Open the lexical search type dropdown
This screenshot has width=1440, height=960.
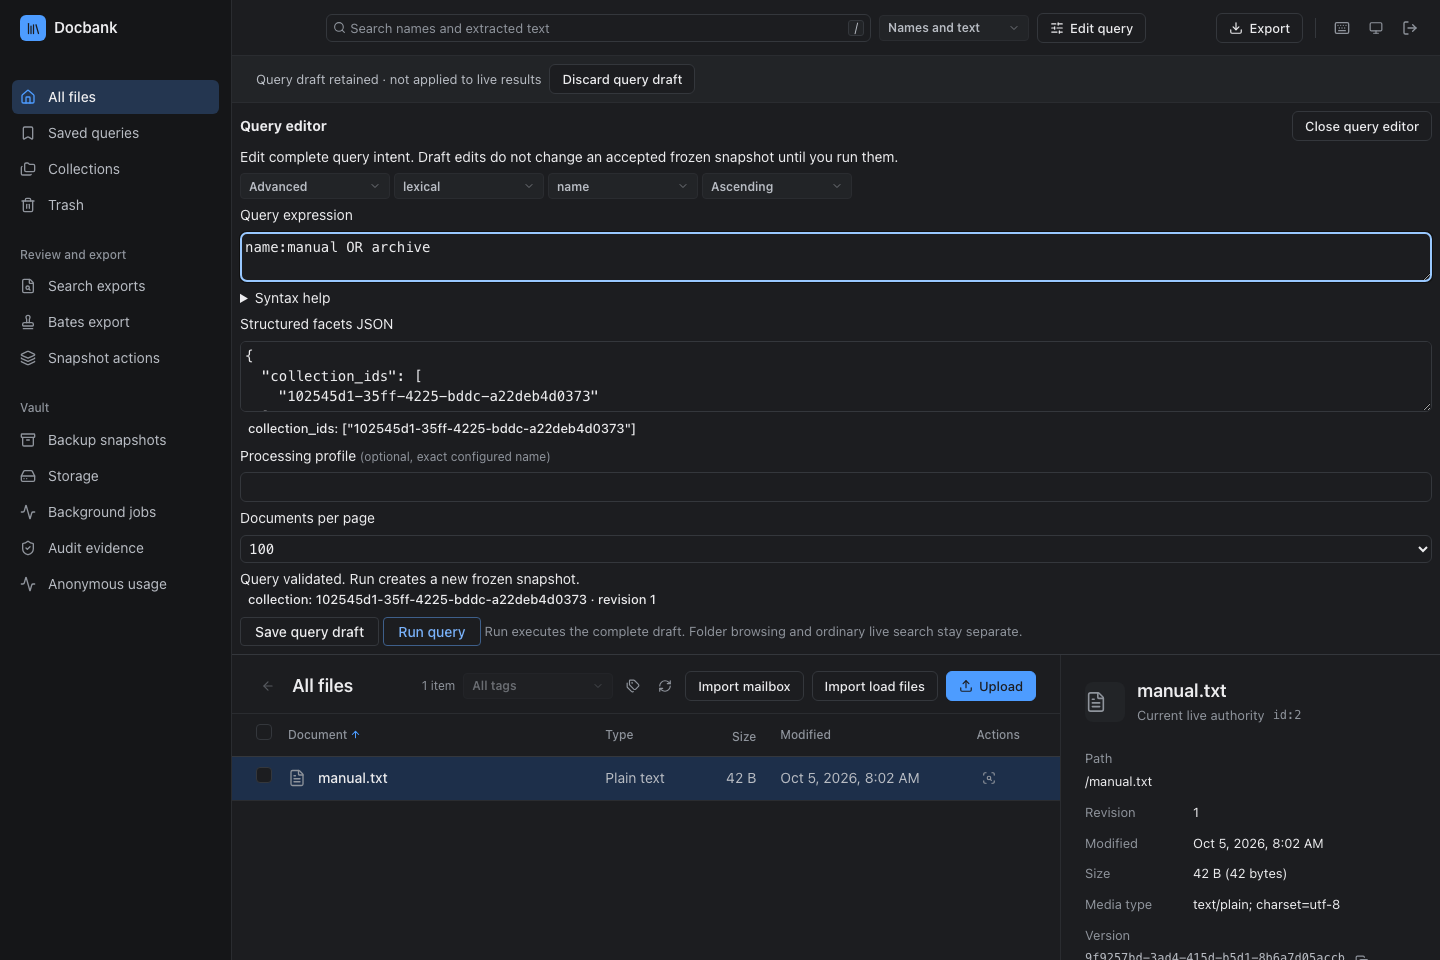click(x=469, y=186)
